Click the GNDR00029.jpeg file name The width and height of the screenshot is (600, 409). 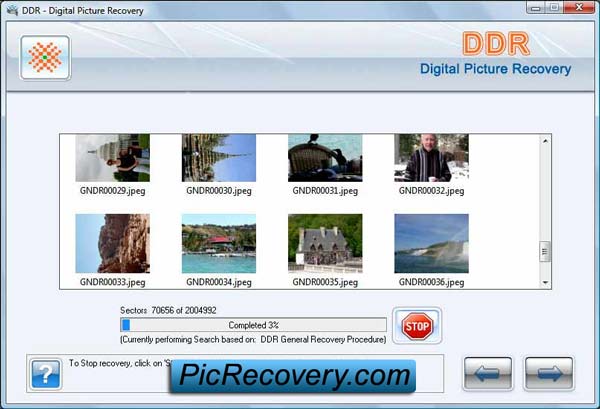112,191
